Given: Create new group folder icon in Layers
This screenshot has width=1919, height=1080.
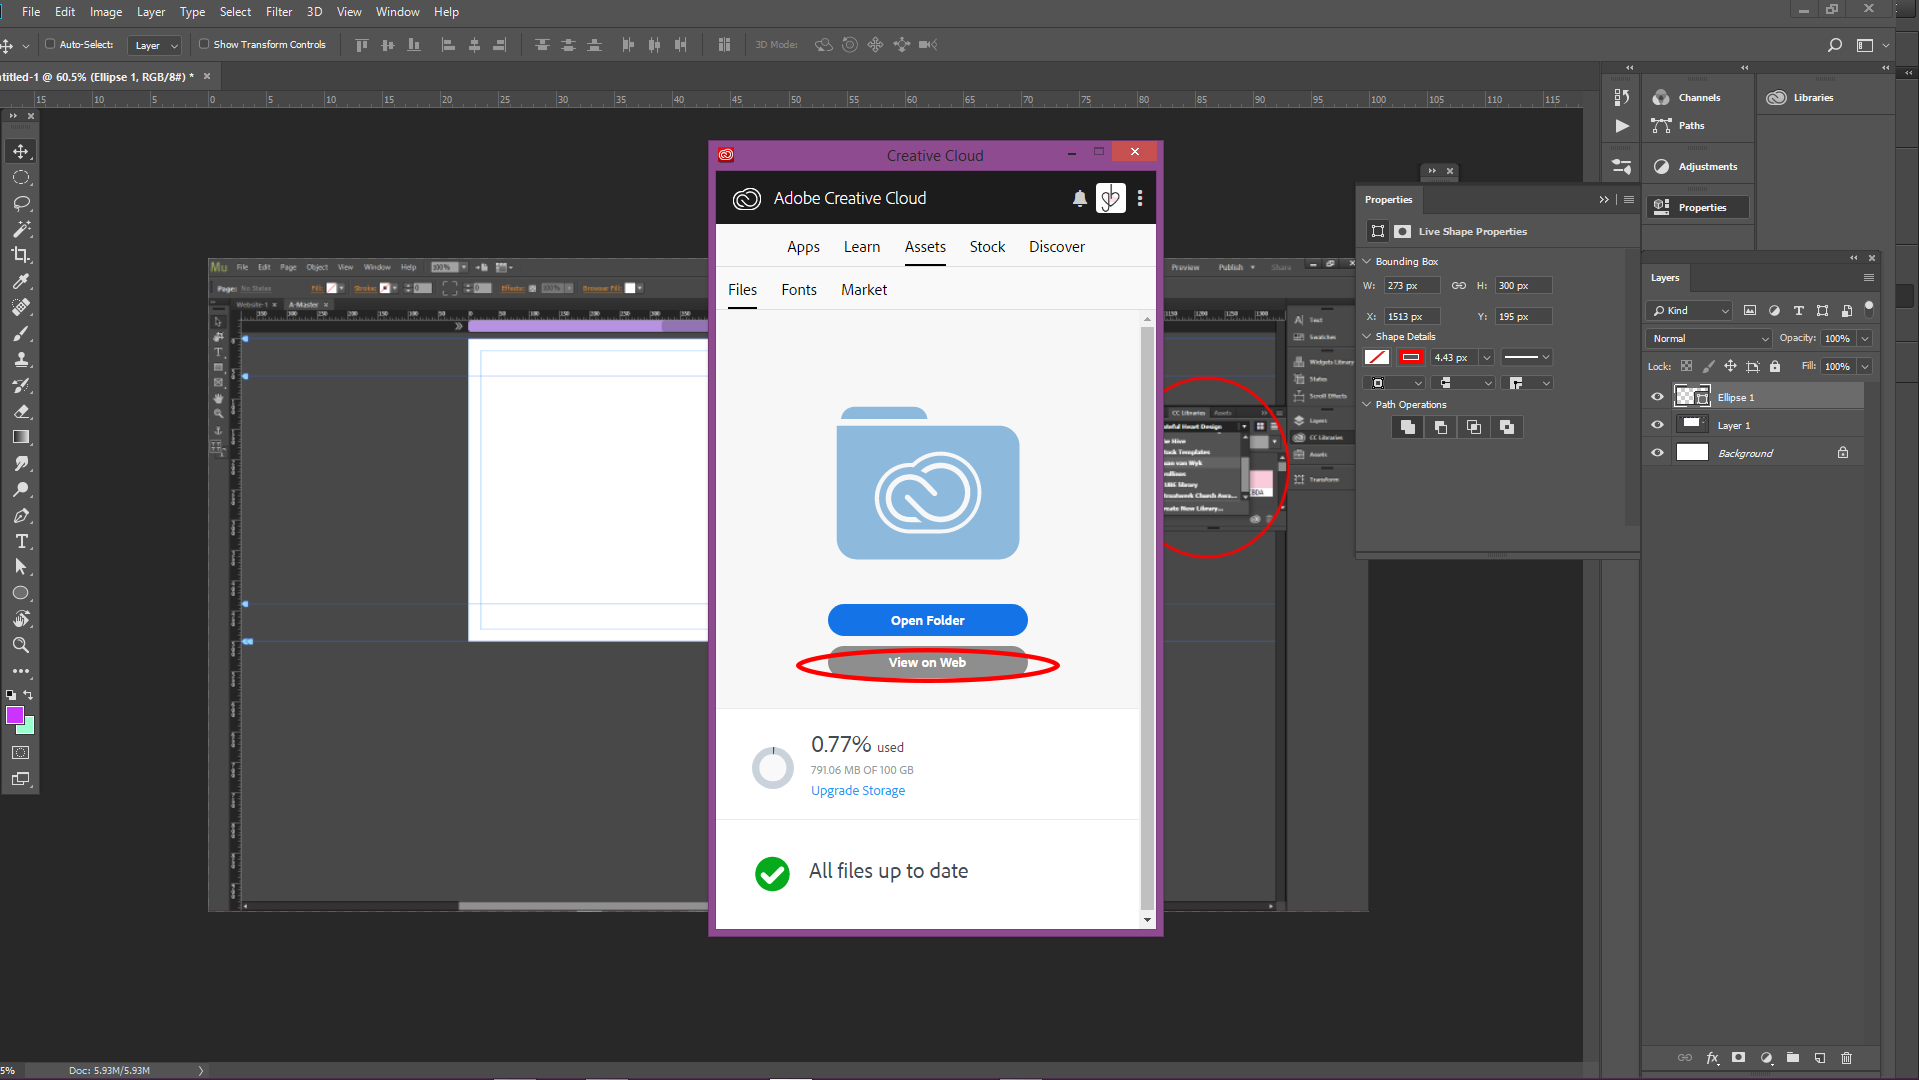Looking at the screenshot, I should coord(1793,1057).
